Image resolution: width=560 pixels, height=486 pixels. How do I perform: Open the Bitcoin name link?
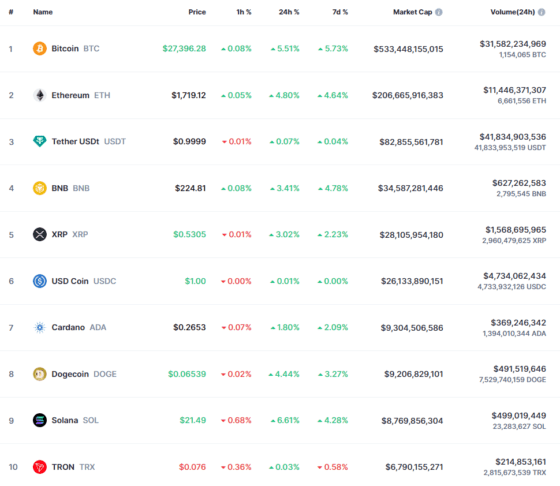click(x=65, y=49)
